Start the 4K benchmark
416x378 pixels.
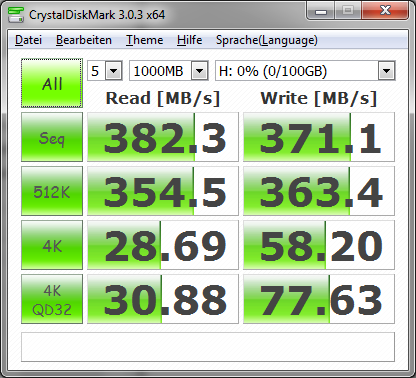coord(52,245)
